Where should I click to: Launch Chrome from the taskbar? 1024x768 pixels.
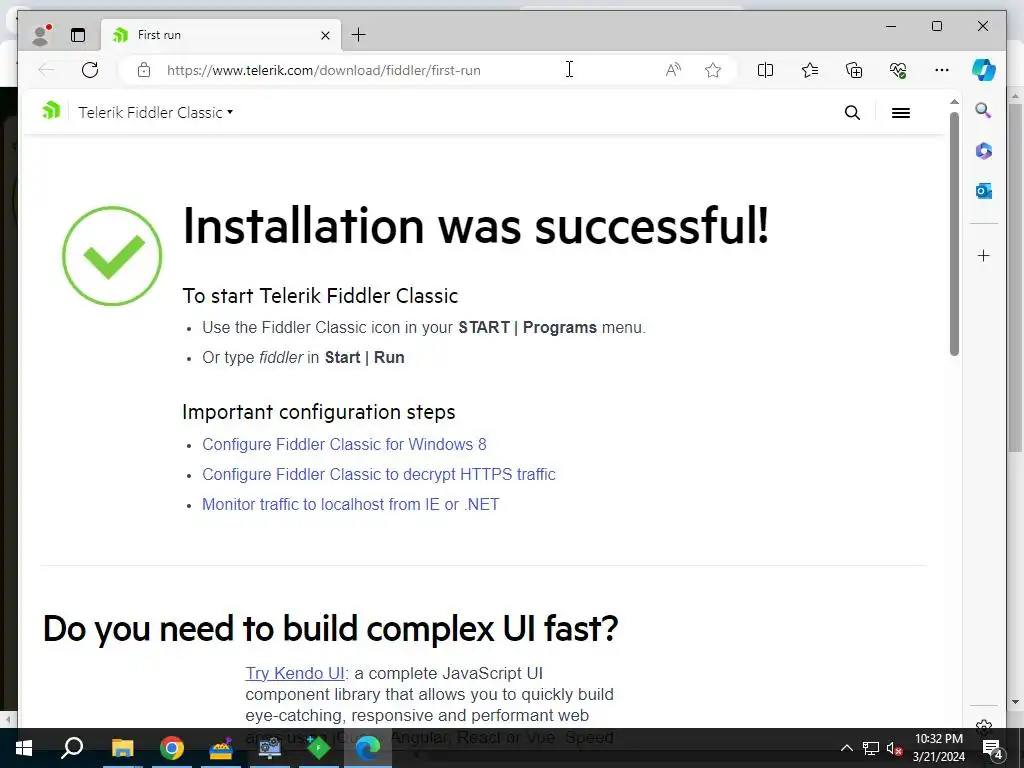tap(171, 748)
